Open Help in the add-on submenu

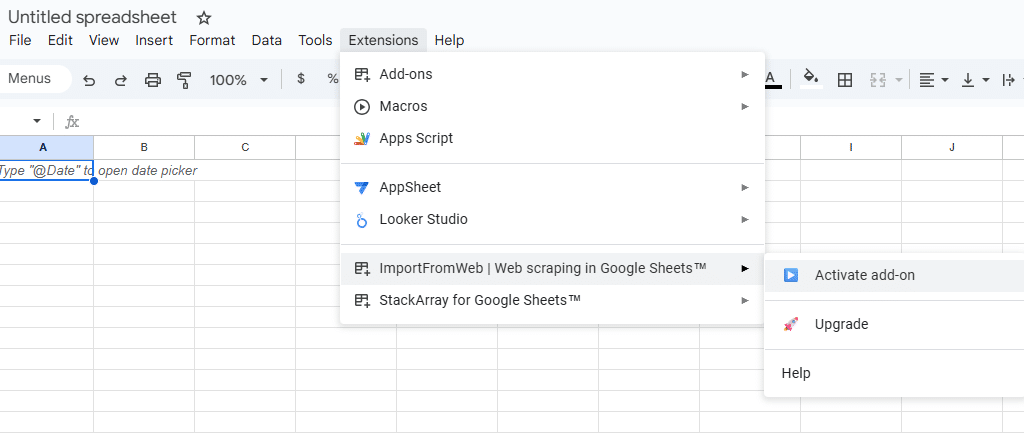(x=796, y=373)
